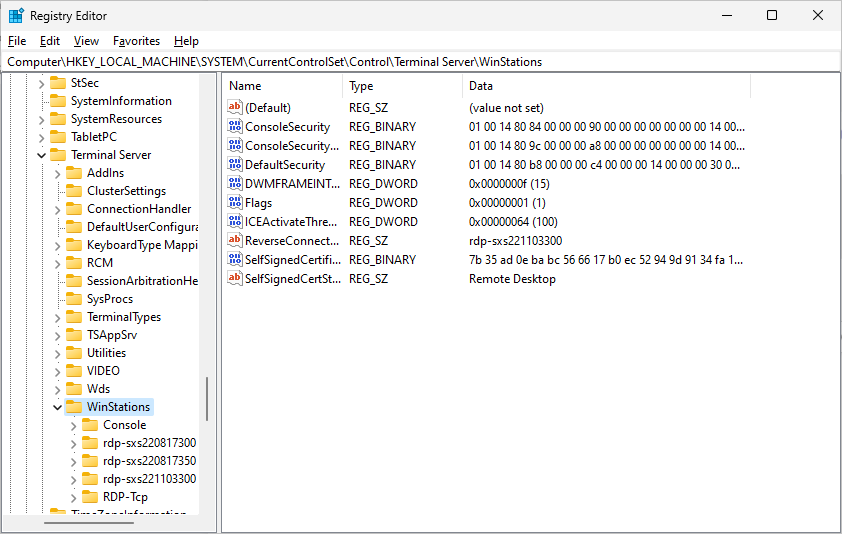Select the rdp-sxs220817350 tree key
The width and height of the screenshot is (842, 534).
coord(149,461)
